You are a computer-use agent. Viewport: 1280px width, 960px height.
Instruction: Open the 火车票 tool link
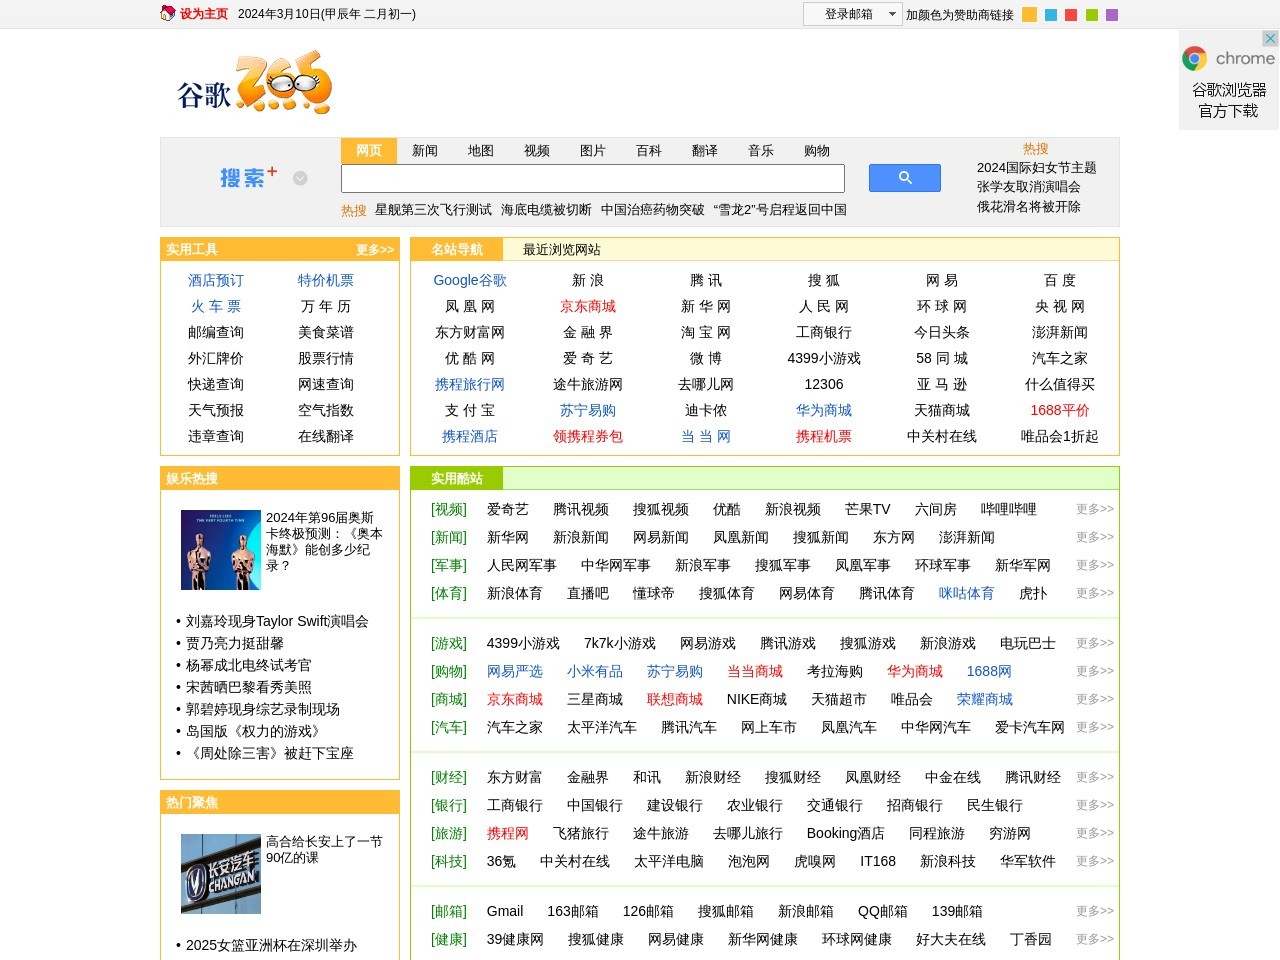[216, 307]
